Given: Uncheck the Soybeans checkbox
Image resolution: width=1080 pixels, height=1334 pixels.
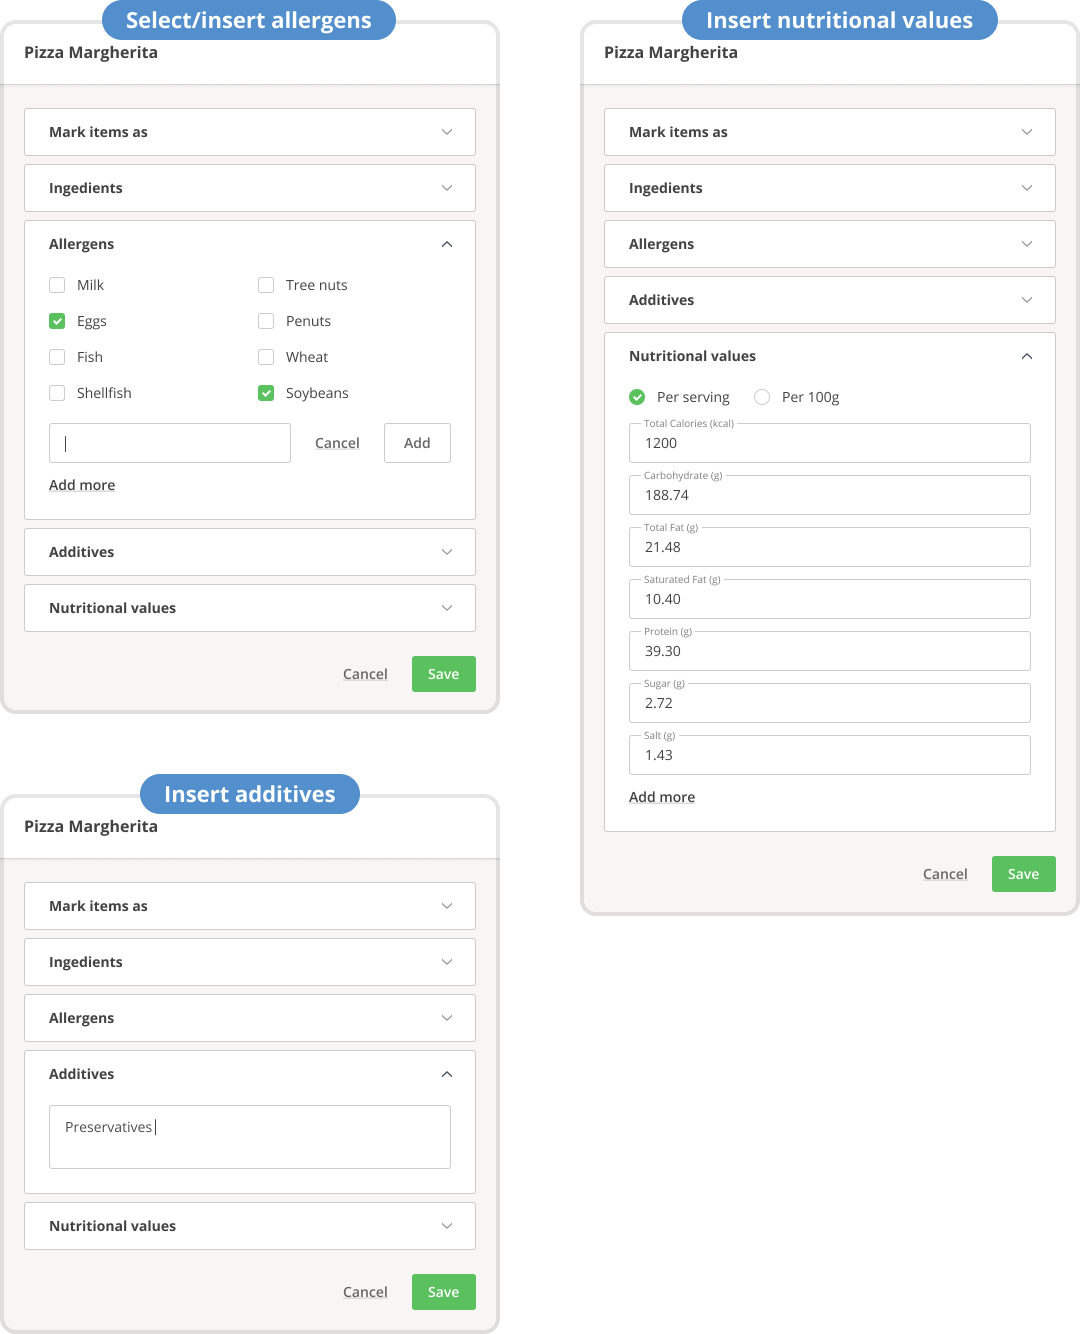Looking at the screenshot, I should tap(266, 393).
